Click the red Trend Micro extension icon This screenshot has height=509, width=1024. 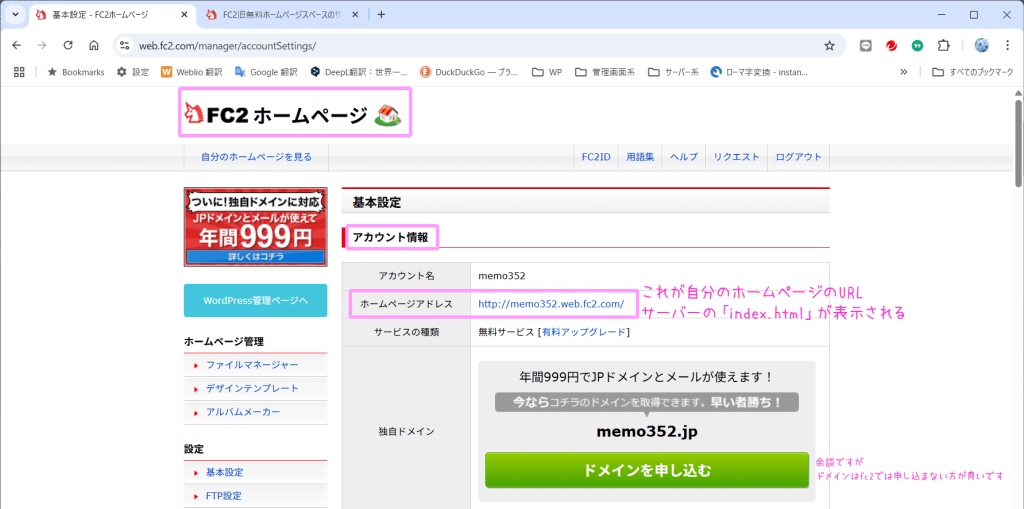coord(891,46)
